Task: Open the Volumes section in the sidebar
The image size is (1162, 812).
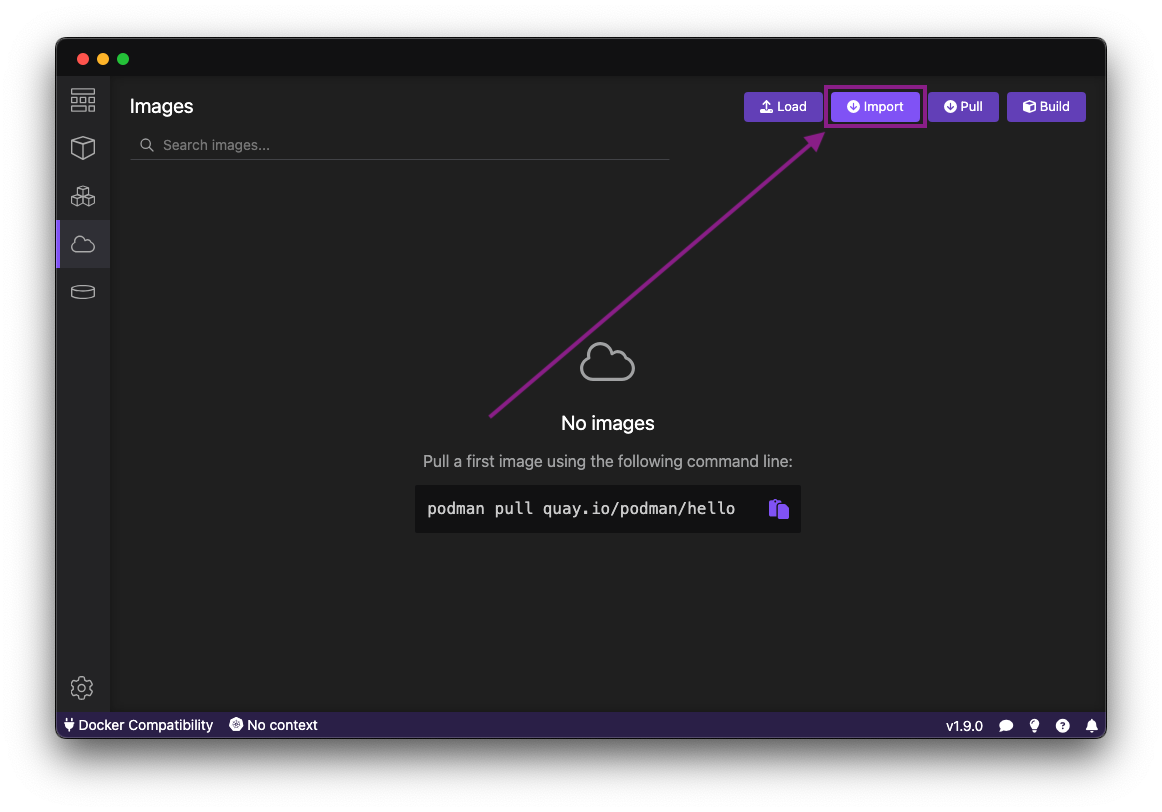Action: coord(83,291)
